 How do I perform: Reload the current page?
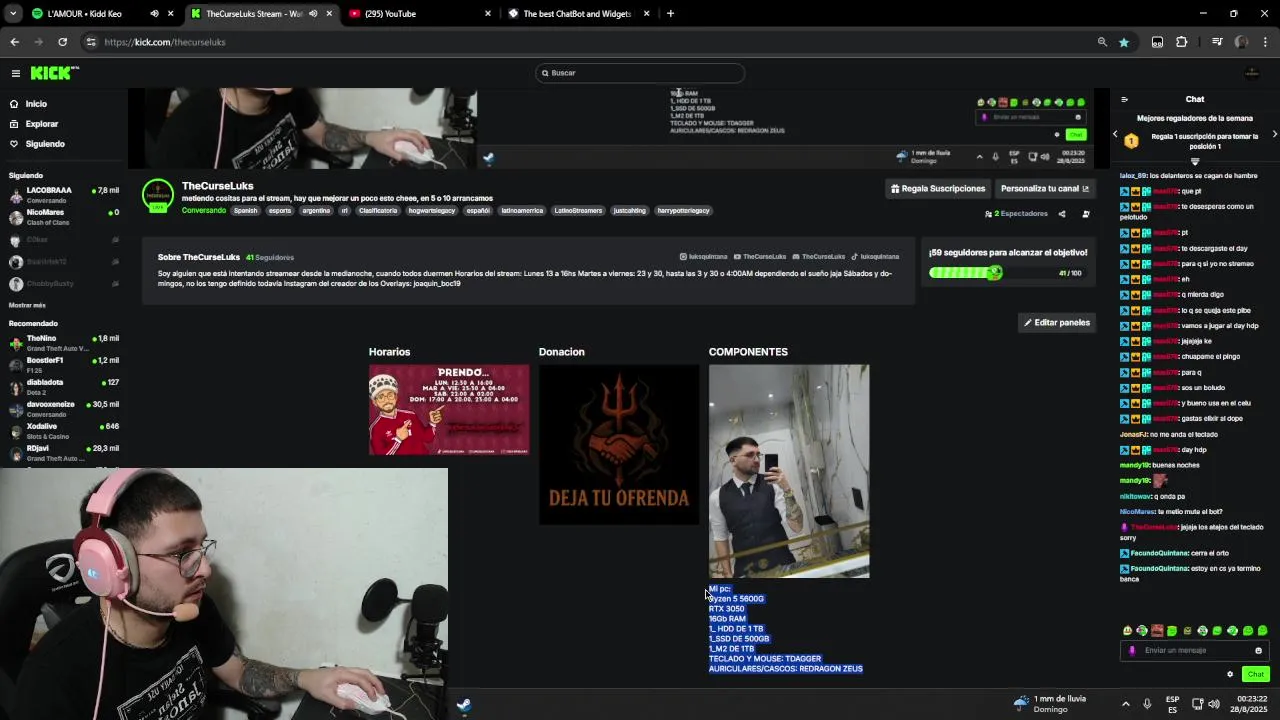pos(62,42)
